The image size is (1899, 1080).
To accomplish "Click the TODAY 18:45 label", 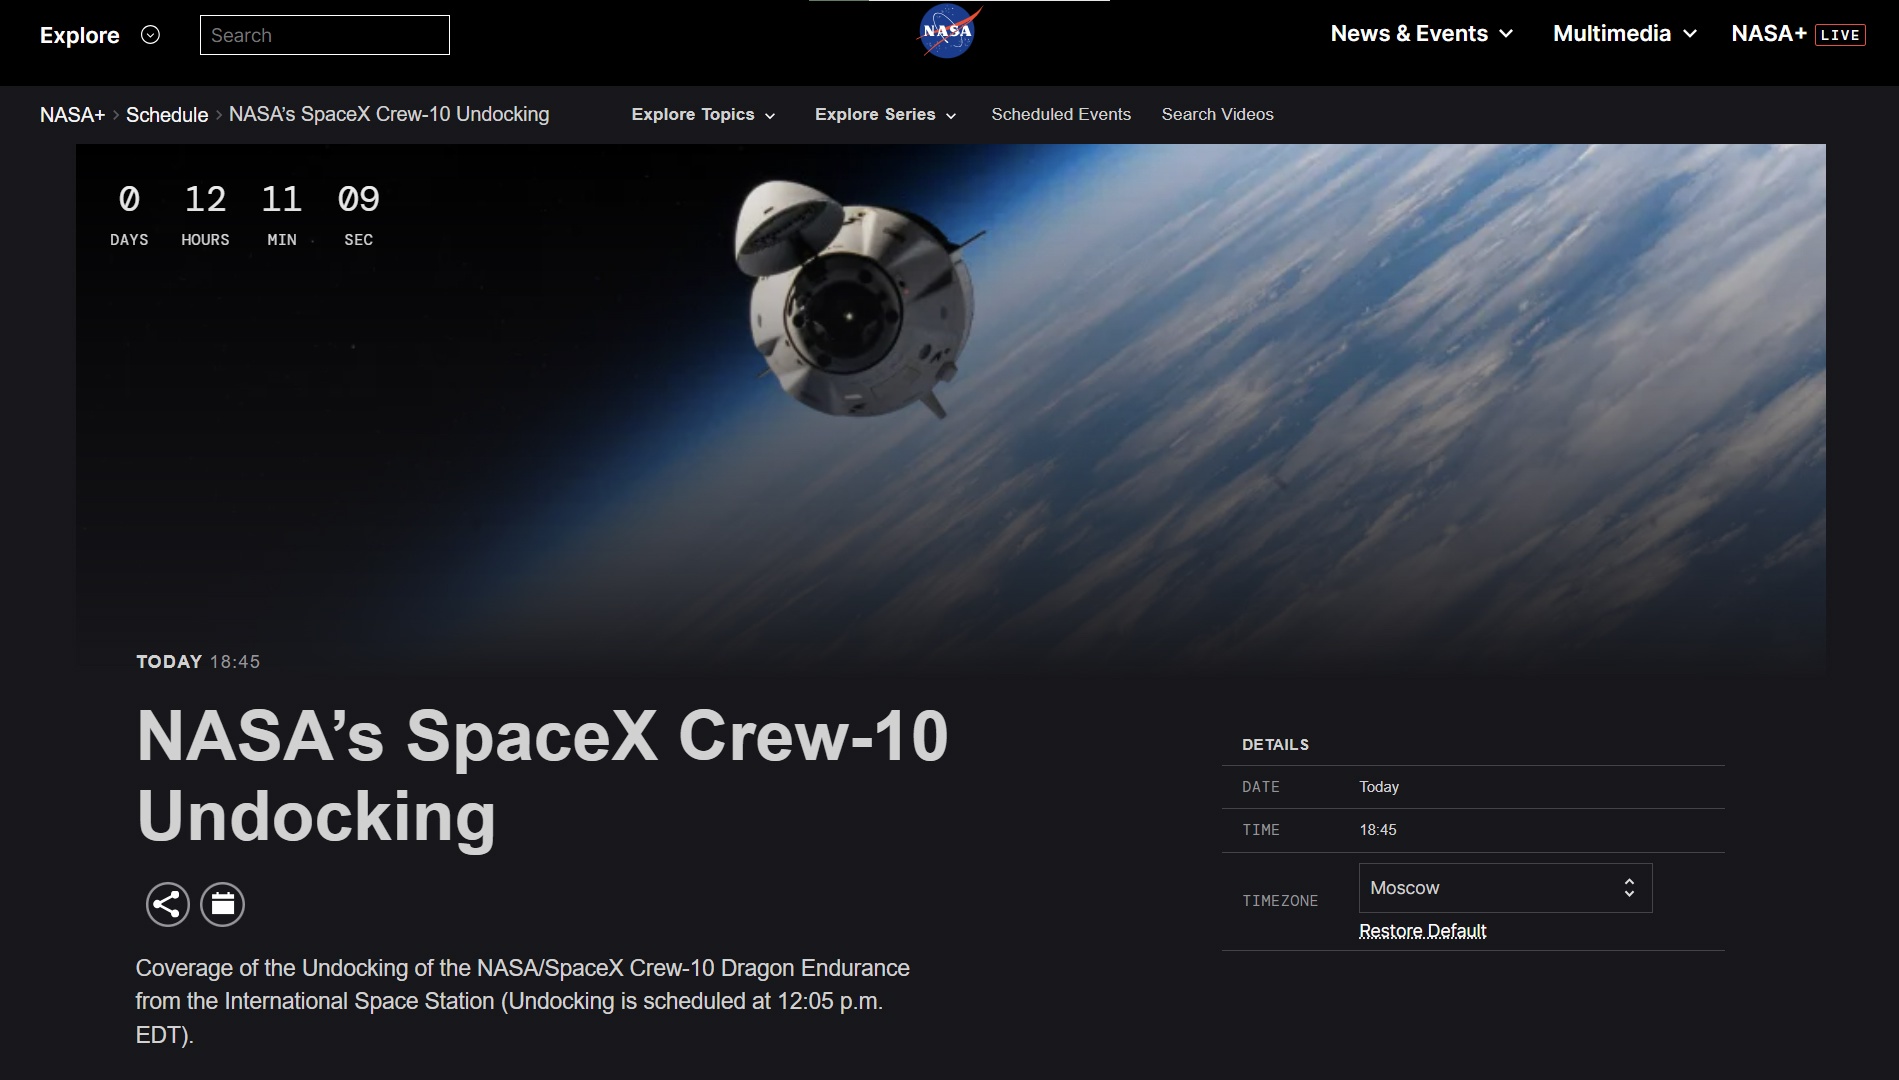I will pyautogui.click(x=198, y=662).
